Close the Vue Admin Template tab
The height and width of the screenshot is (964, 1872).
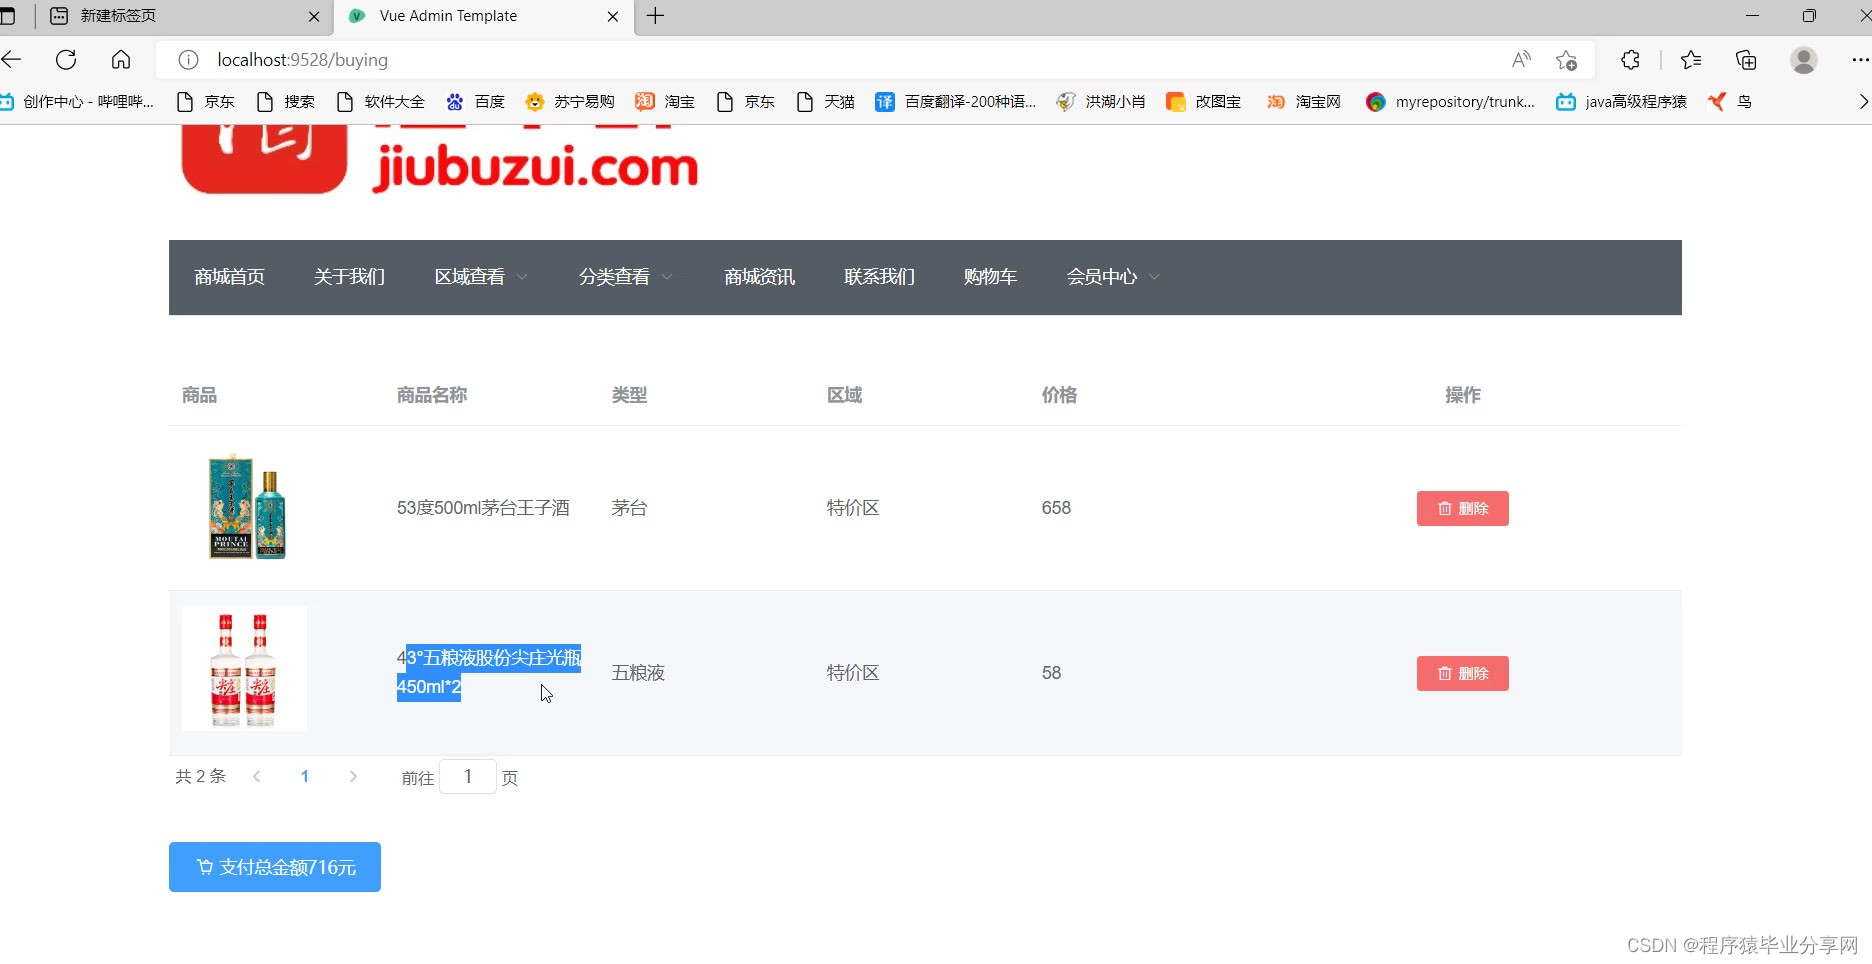tap(613, 16)
